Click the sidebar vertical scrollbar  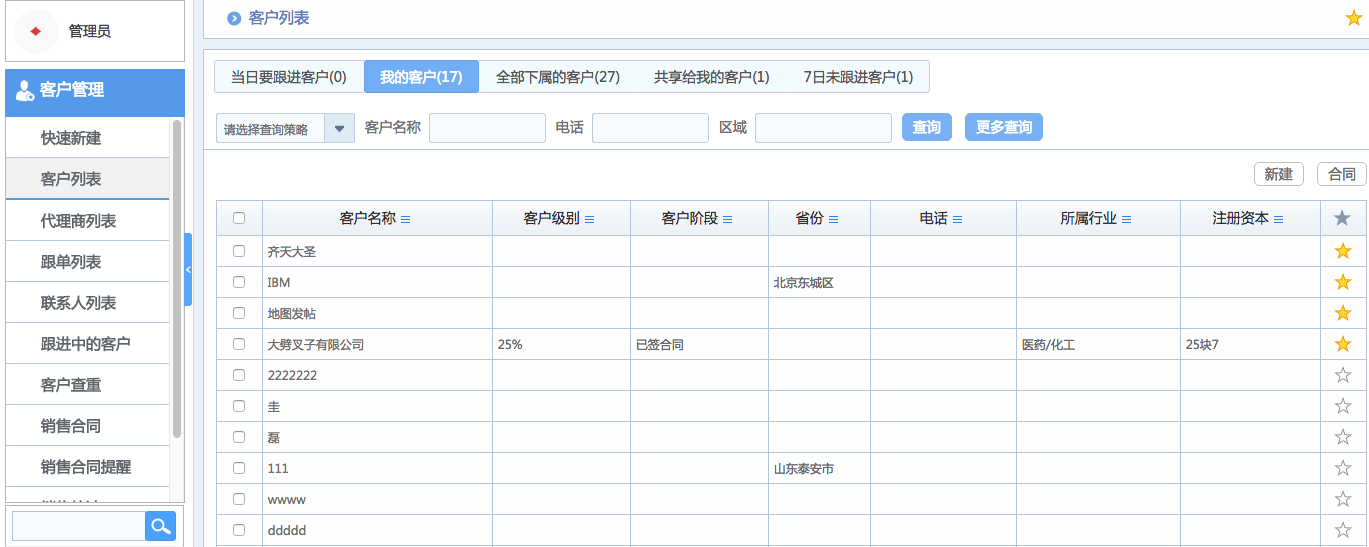pos(177,280)
